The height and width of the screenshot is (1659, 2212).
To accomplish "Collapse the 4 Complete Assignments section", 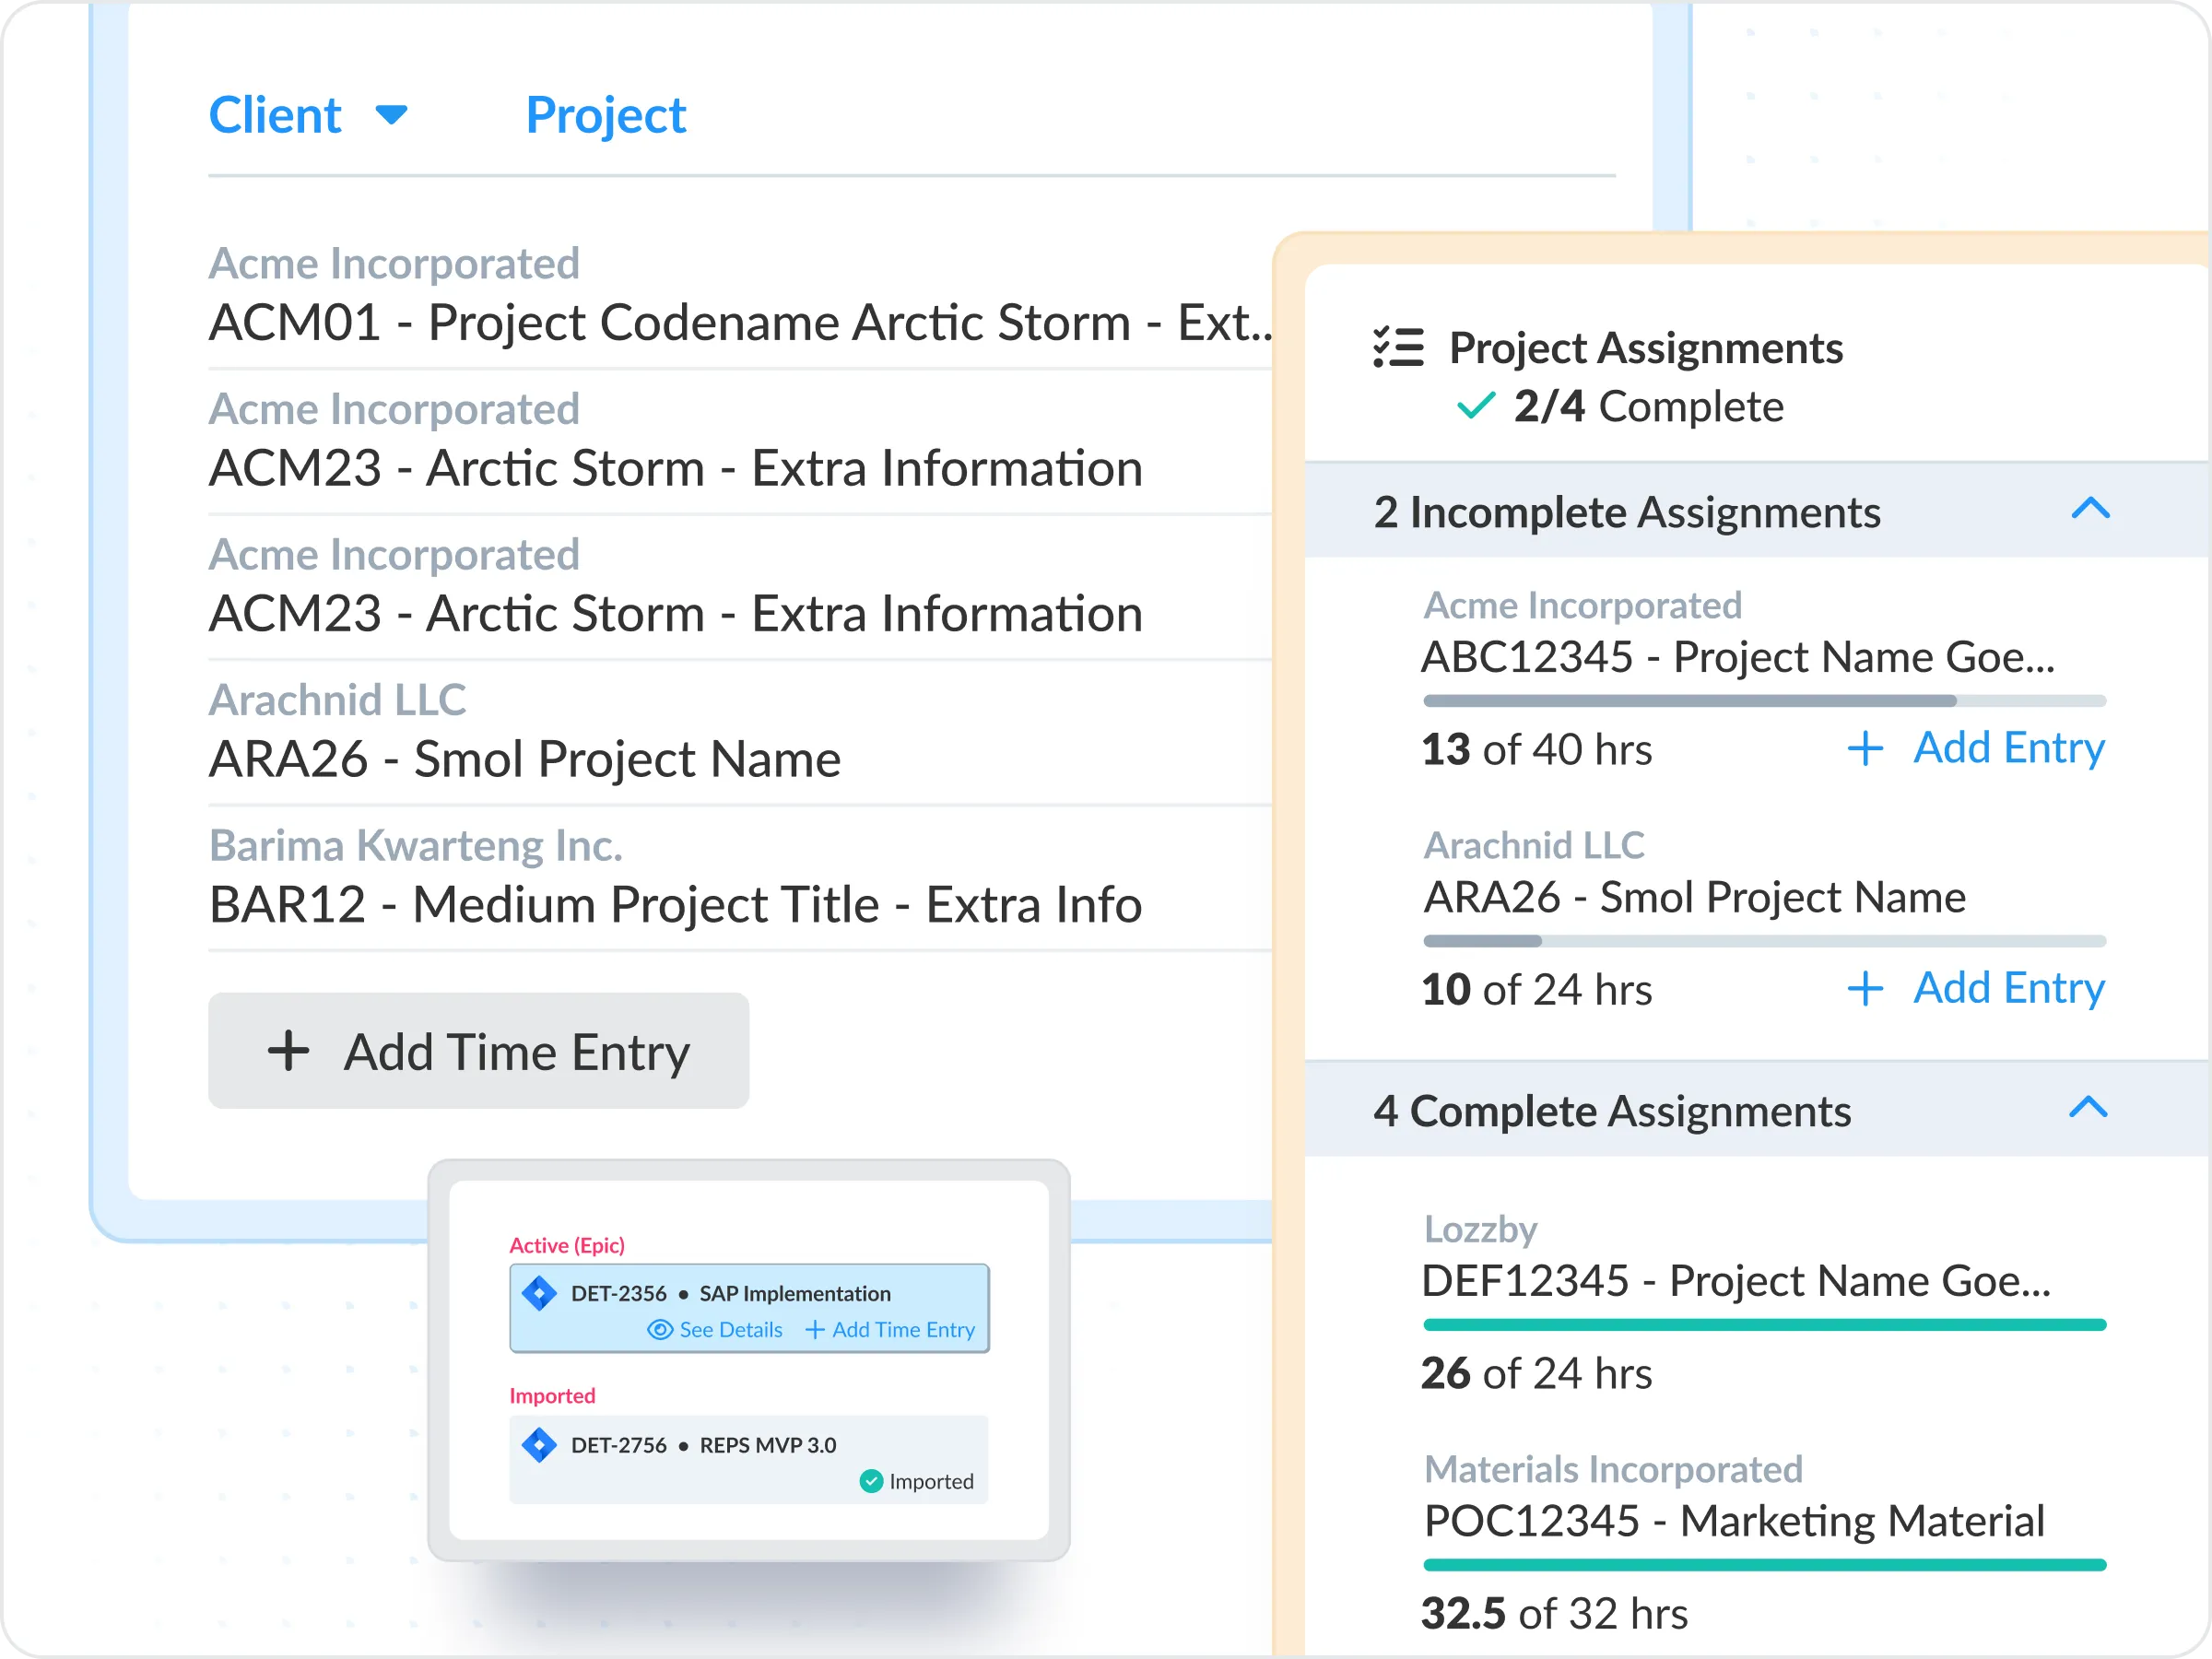I will [x=2088, y=1107].
